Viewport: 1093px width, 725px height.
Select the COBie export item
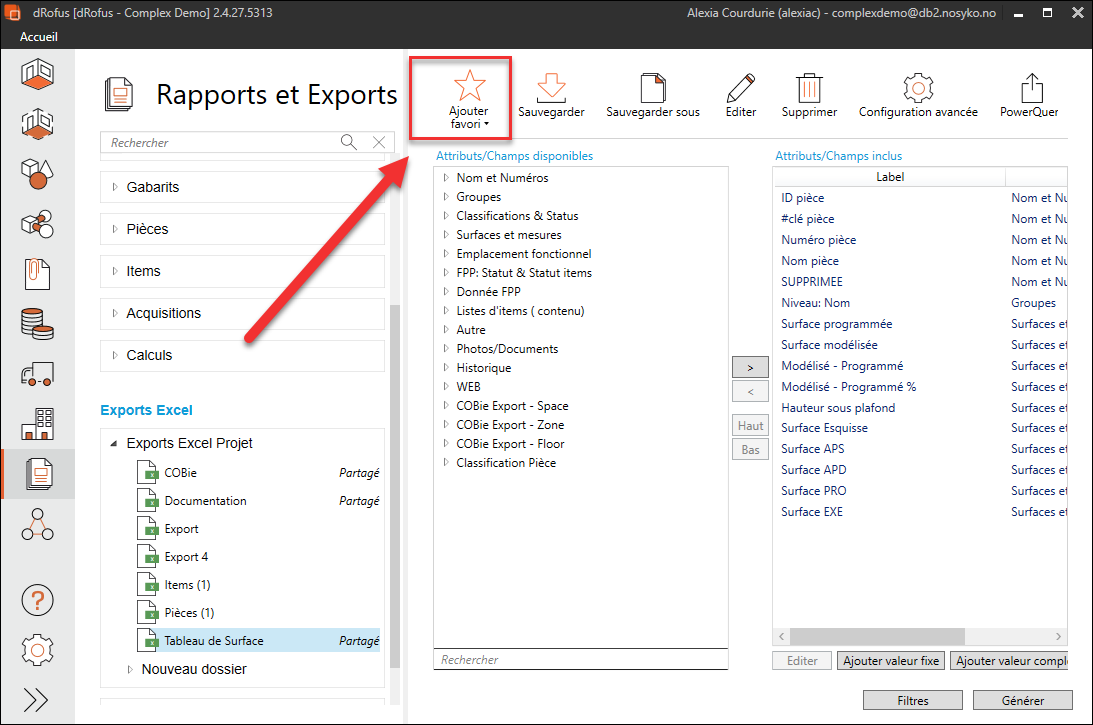click(181, 473)
